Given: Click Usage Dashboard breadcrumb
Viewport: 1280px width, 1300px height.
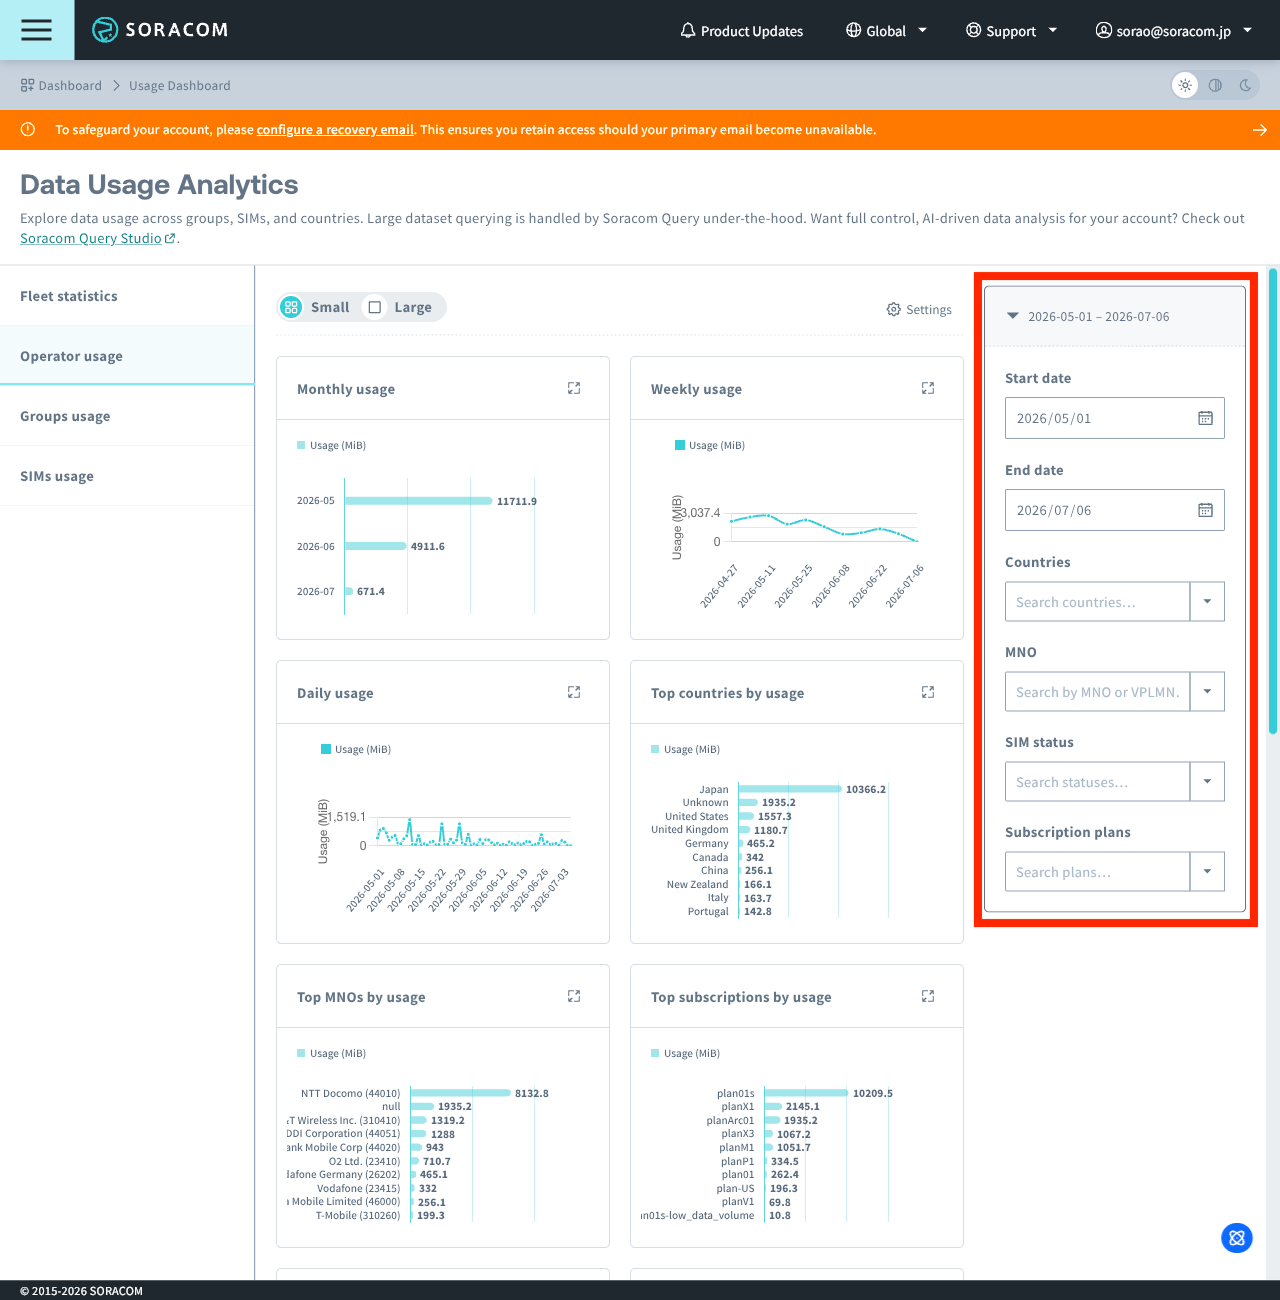Looking at the screenshot, I should point(180,85).
